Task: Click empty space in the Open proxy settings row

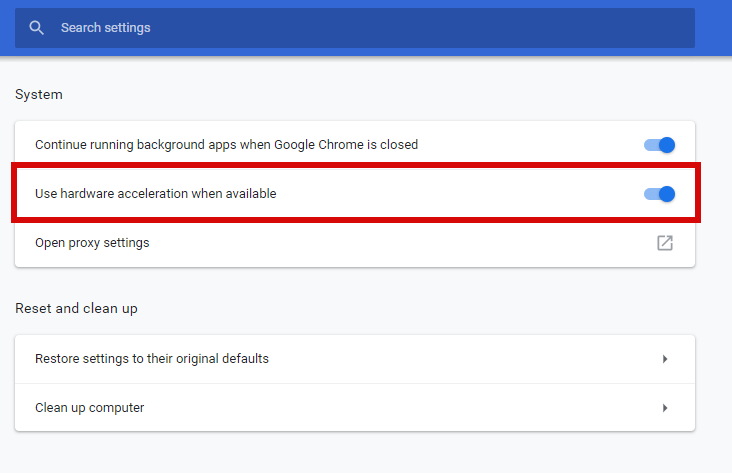Action: 400,243
